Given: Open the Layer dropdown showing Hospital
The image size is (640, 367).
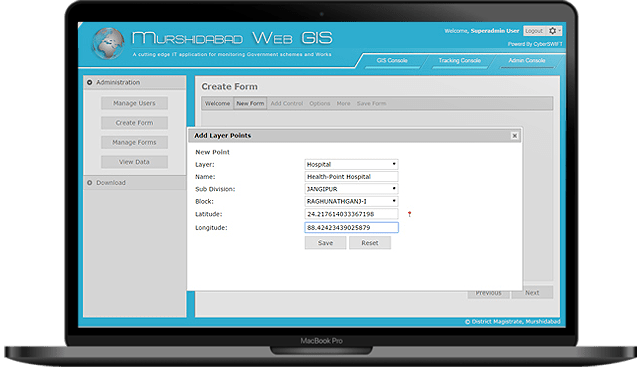Looking at the screenshot, I should [351, 165].
